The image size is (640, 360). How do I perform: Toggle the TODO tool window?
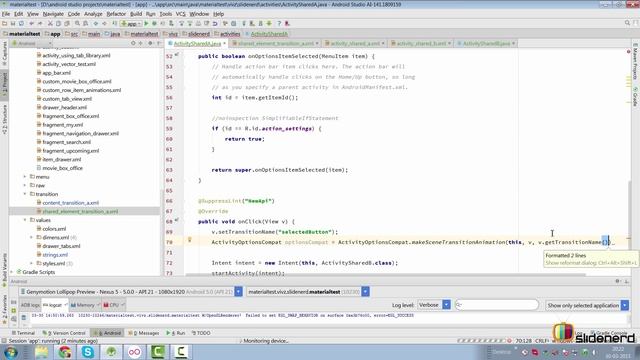point(201,333)
